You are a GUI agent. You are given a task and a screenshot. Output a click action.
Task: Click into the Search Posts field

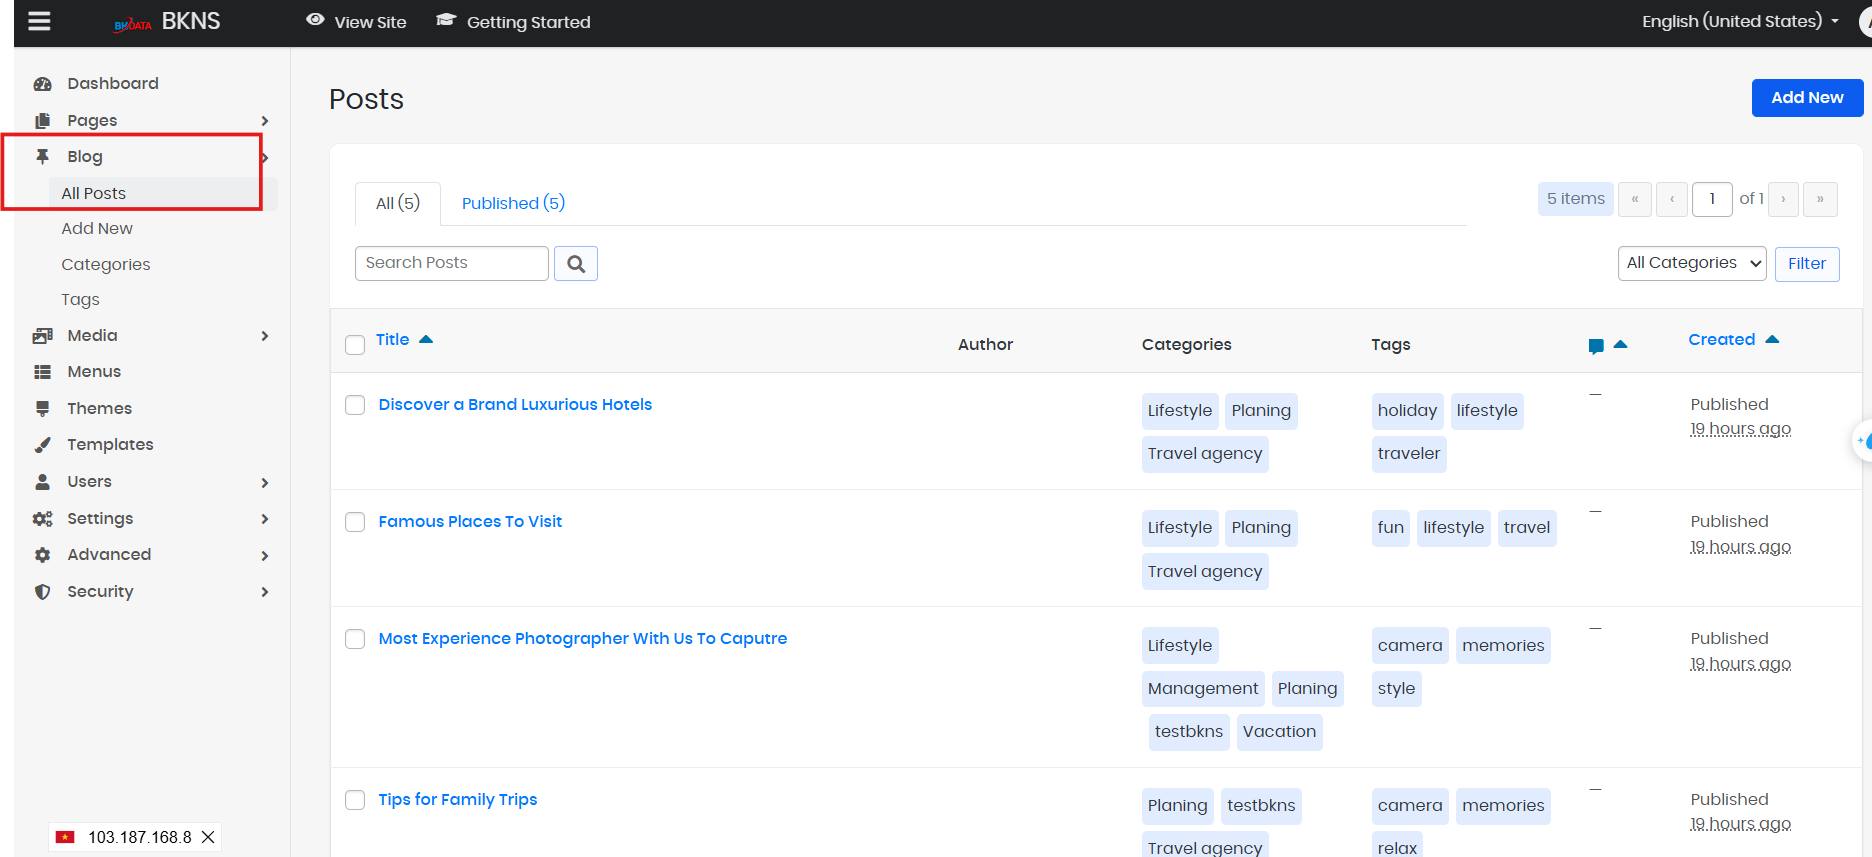tap(452, 264)
